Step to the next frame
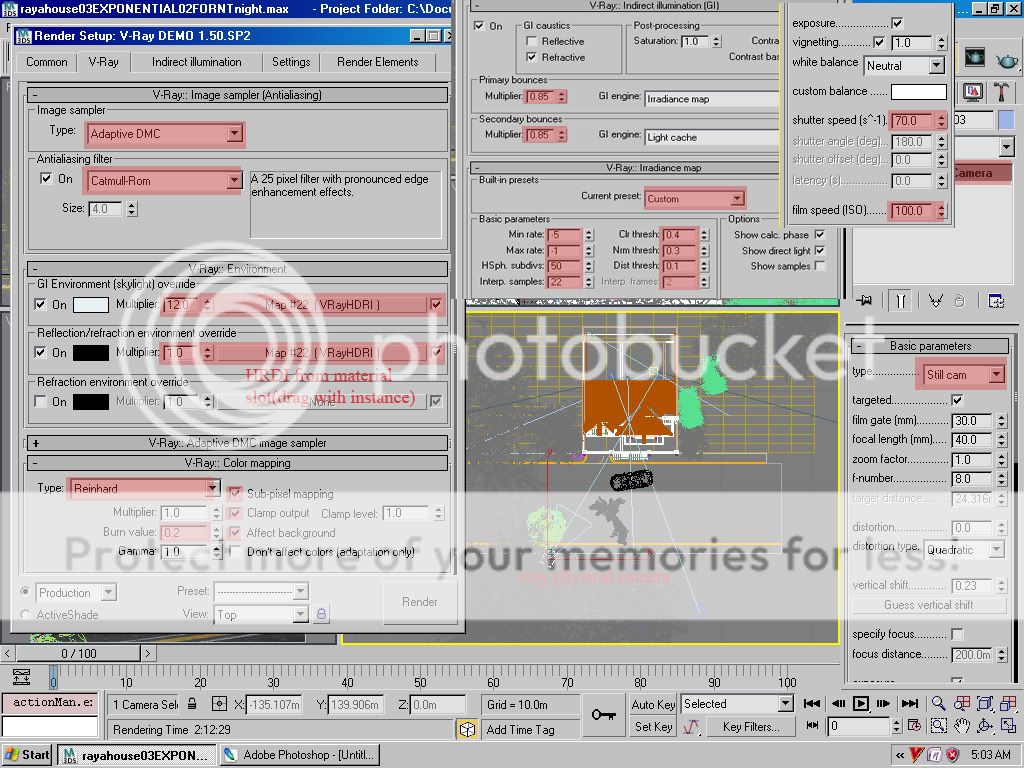Viewport: 1024px width, 768px height. tap(884, 703)
